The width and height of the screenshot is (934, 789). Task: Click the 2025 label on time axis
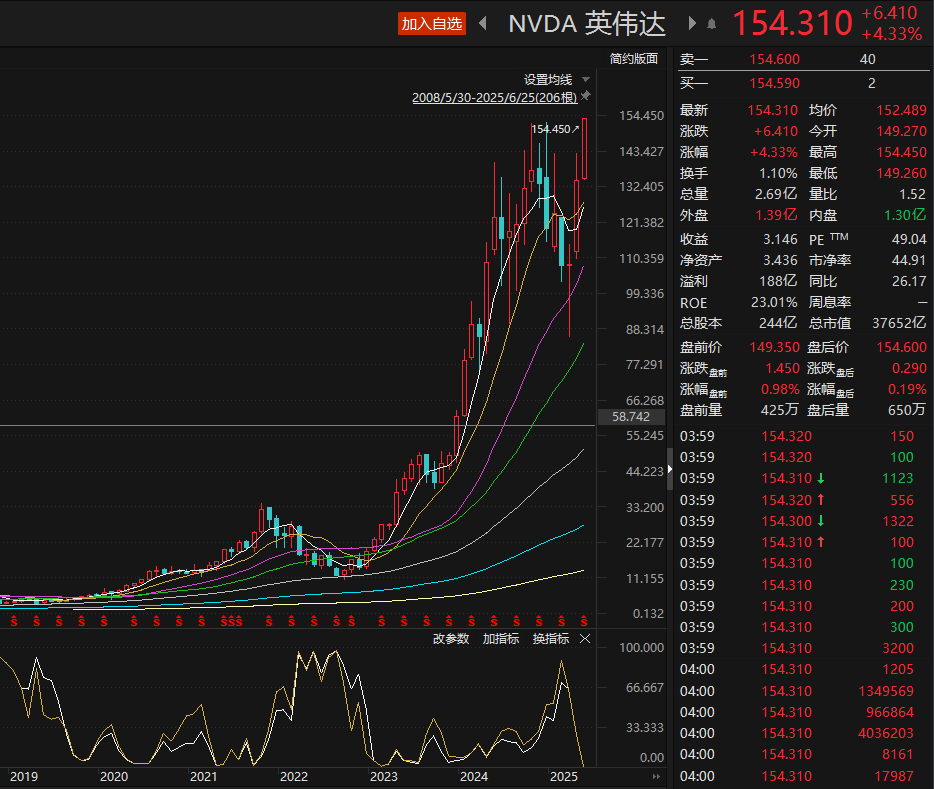[x=563, y=776]
